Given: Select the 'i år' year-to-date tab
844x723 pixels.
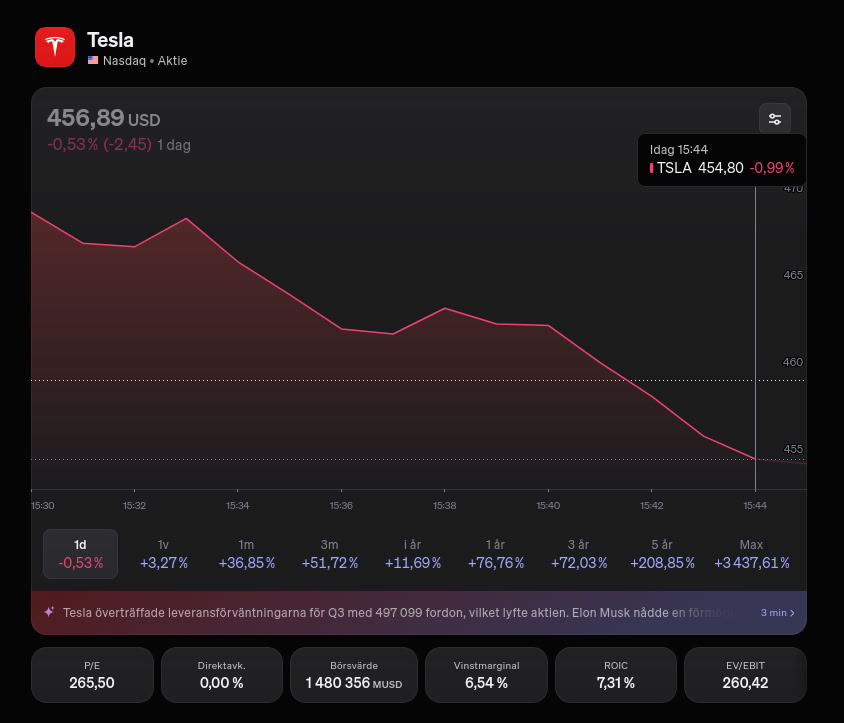Looking at the screenshot, I should (413, 554).
